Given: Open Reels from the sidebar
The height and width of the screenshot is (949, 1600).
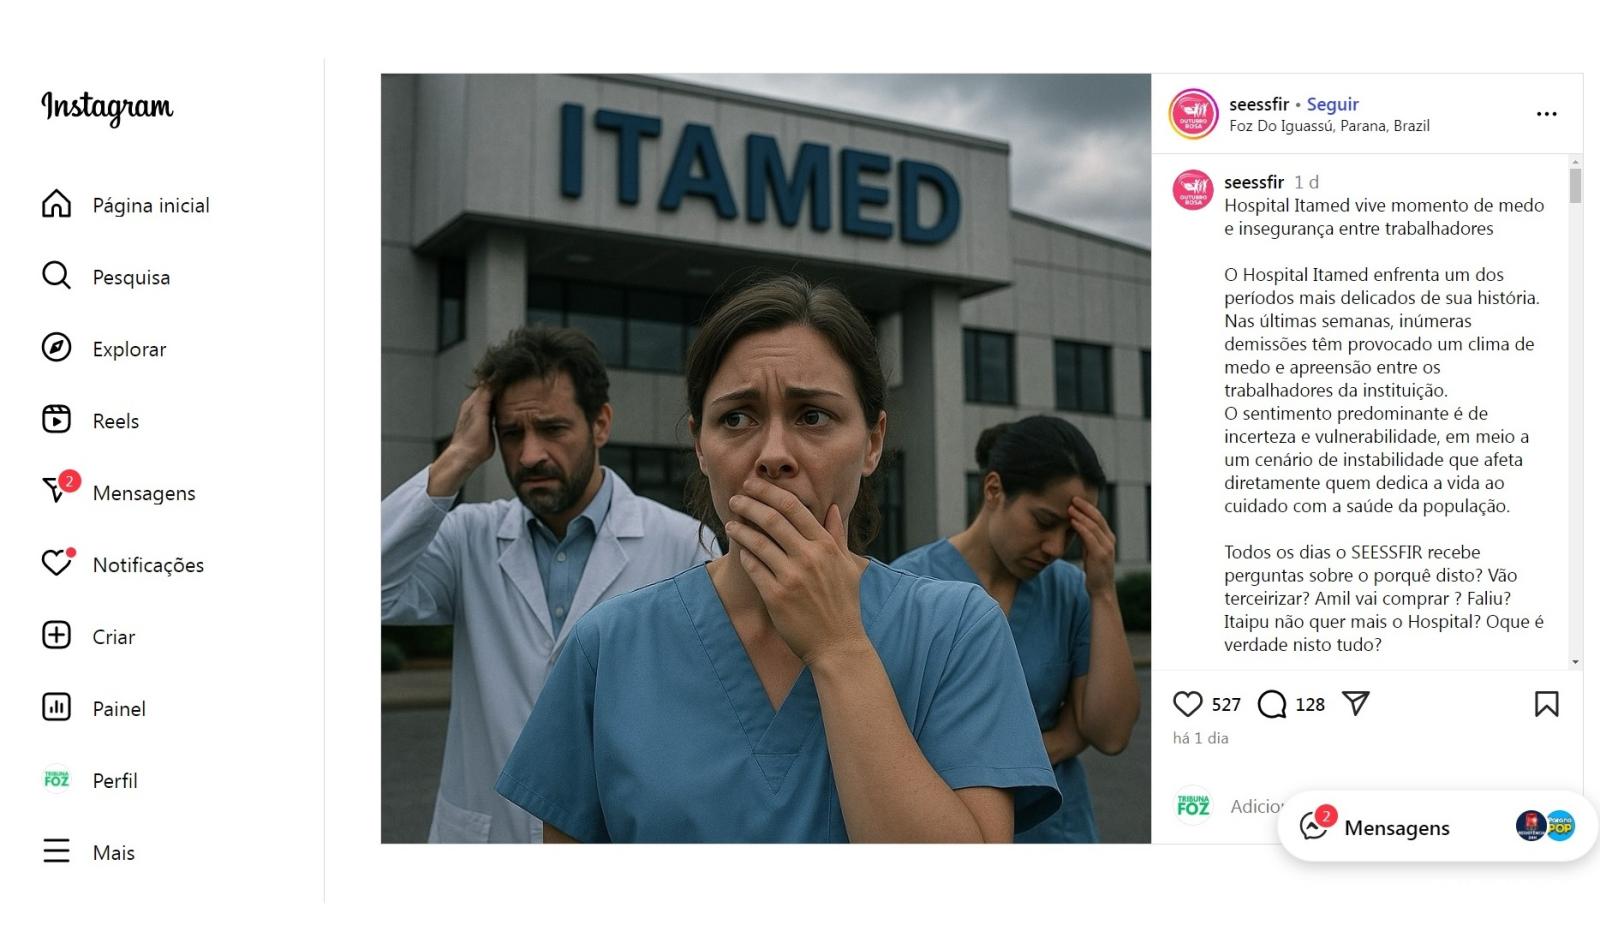Looking at the screenshot, I should [x=90, y=421].
